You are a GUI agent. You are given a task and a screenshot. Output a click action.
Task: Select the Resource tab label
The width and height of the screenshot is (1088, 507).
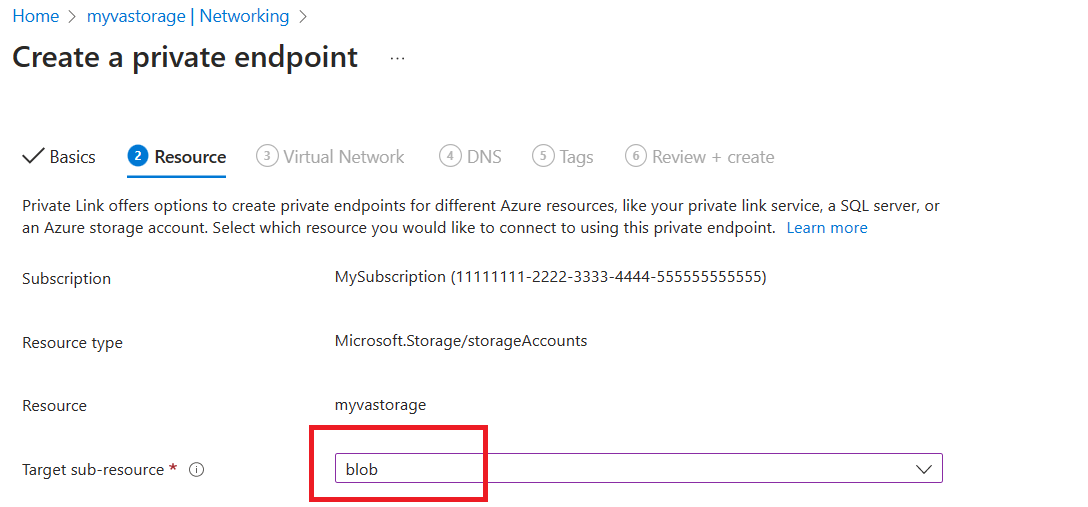(190, 157)
